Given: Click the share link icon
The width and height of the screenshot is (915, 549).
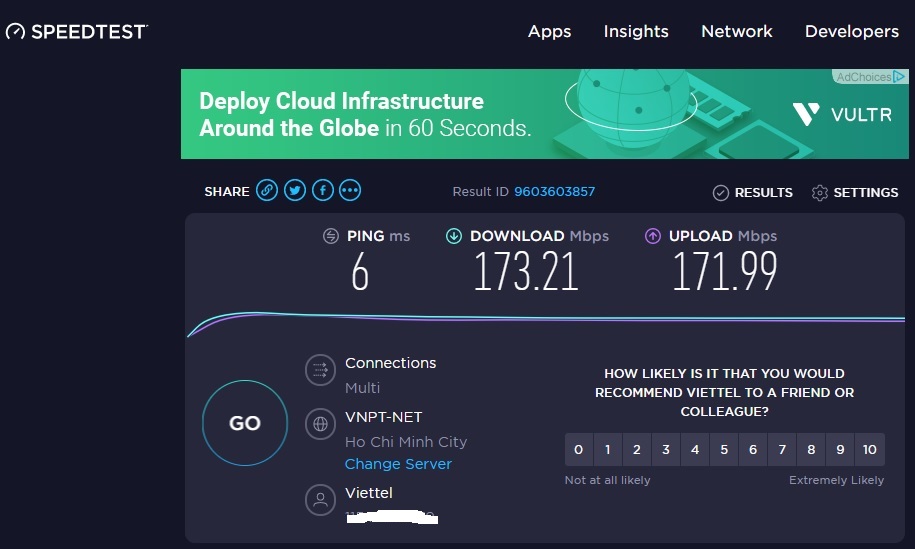Looking at the screenshot, I should 267,191.
